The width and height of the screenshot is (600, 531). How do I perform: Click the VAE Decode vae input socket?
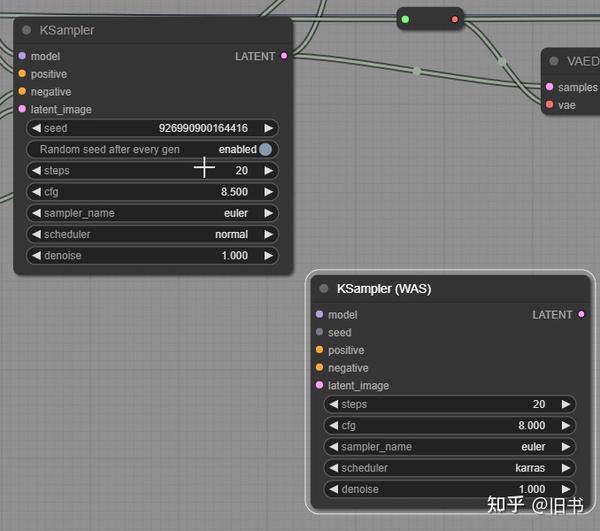coord(549,104)
